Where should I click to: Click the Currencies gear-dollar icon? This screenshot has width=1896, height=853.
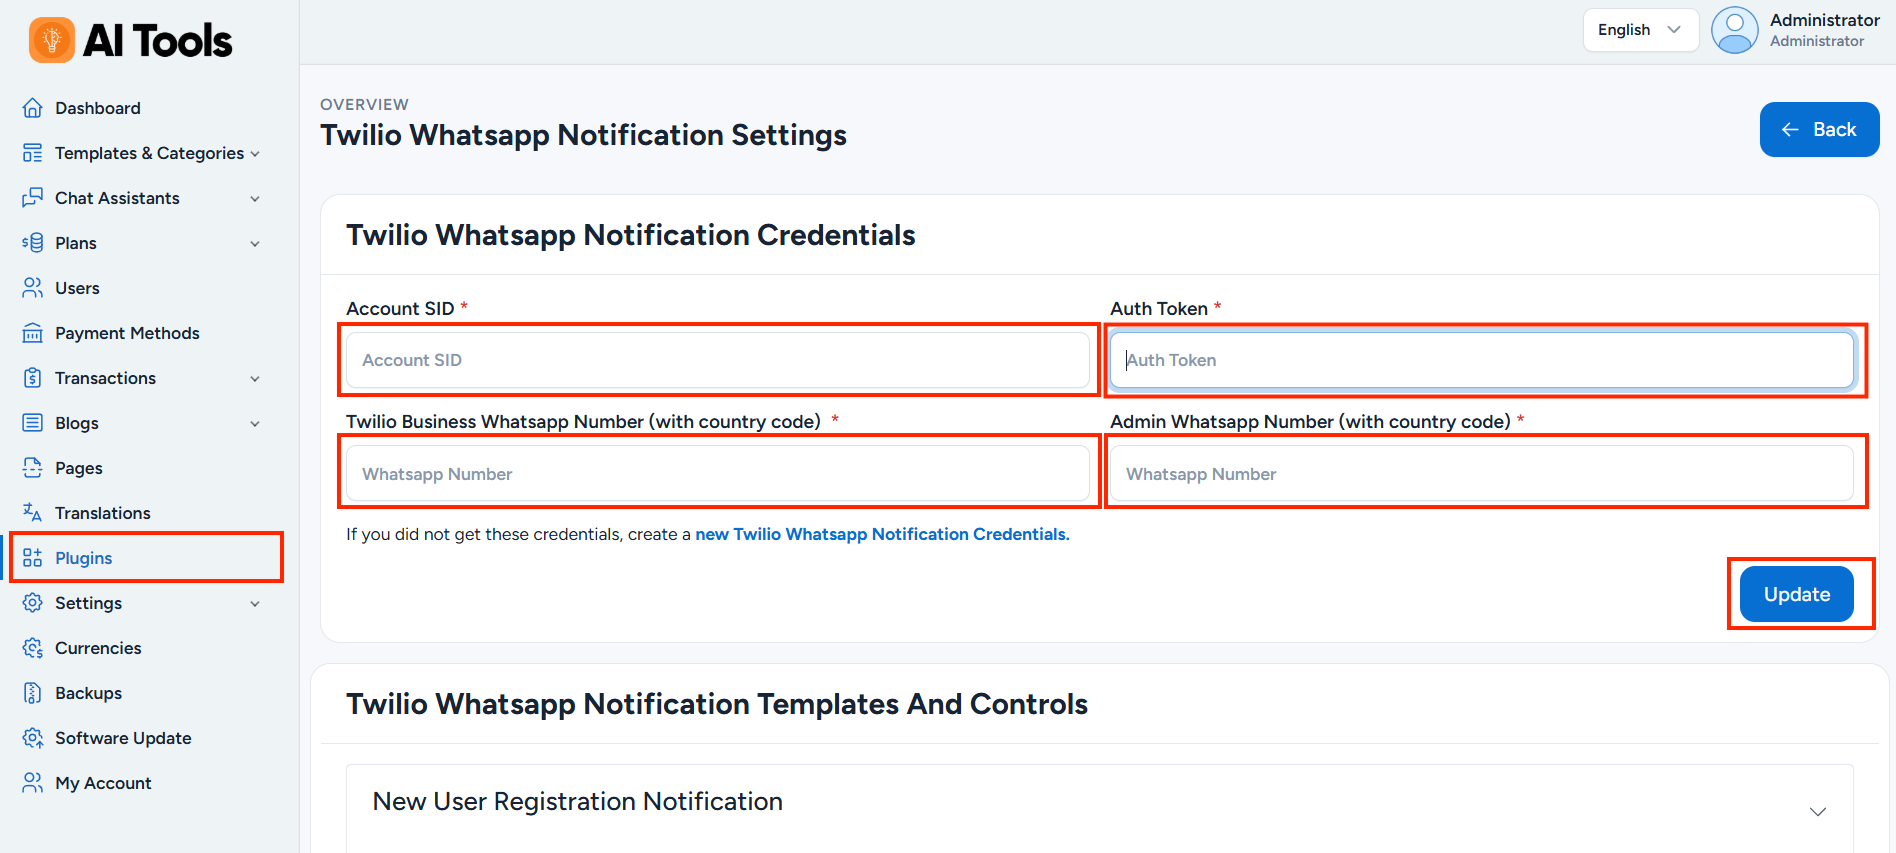33,648
